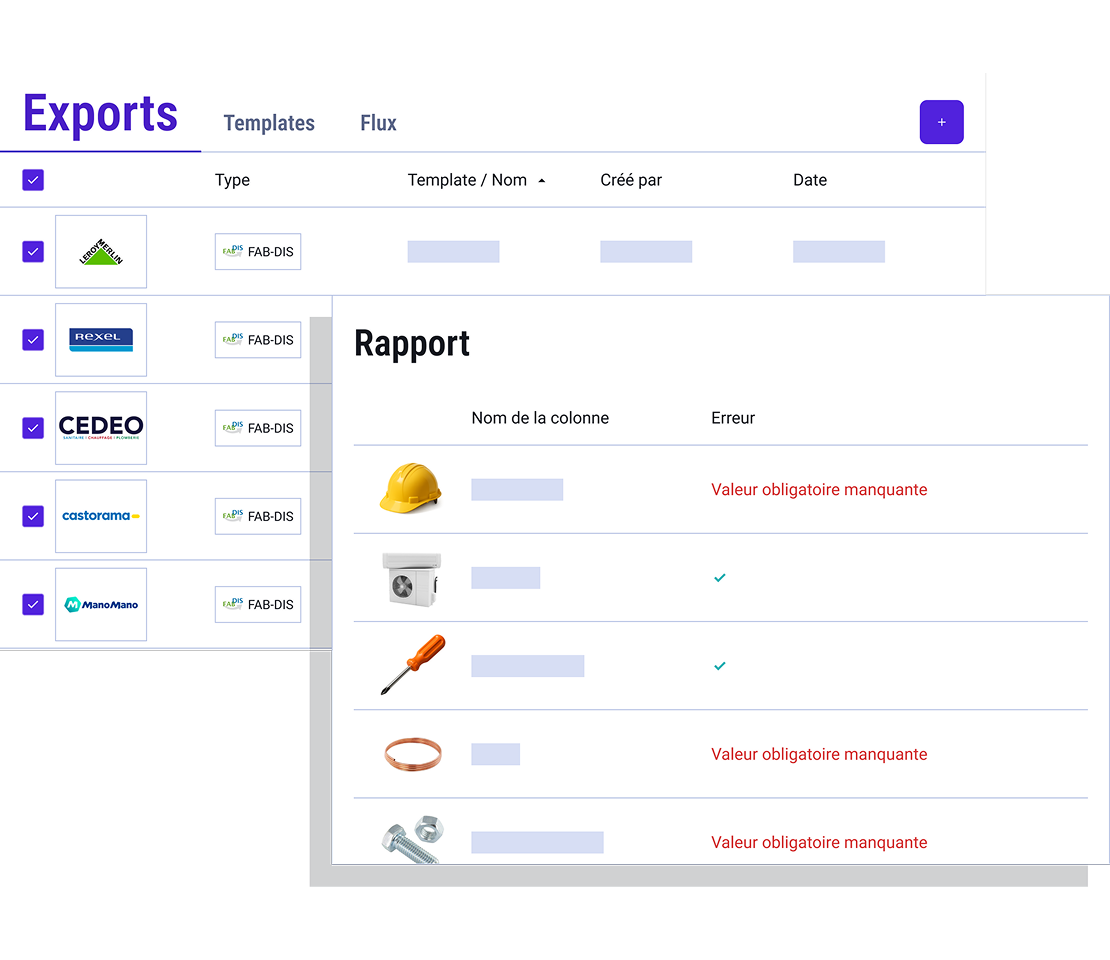Click the copper coil product image
Viewport: 1110px width, 960px height.
[413, 753]
